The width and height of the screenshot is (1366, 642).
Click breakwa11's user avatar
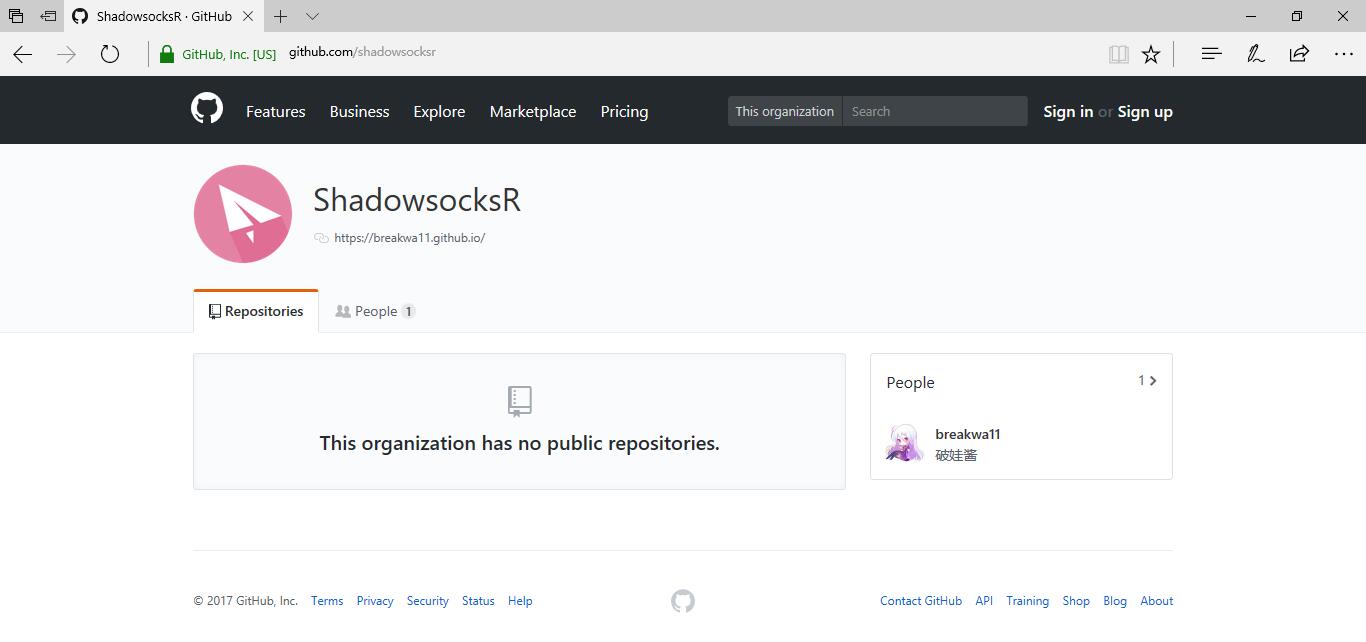click(905, 443)
